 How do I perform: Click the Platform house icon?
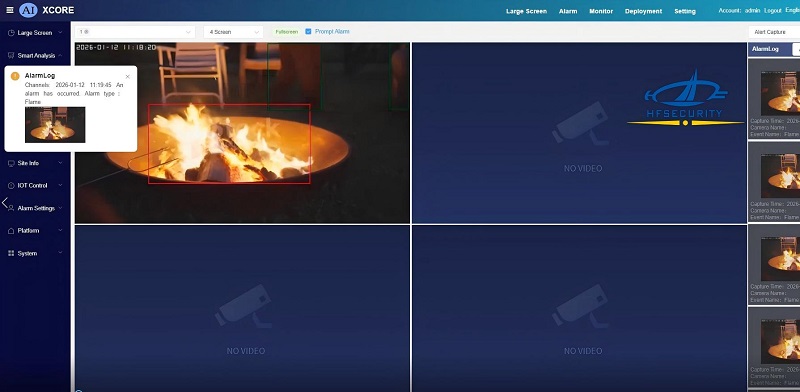11,231
